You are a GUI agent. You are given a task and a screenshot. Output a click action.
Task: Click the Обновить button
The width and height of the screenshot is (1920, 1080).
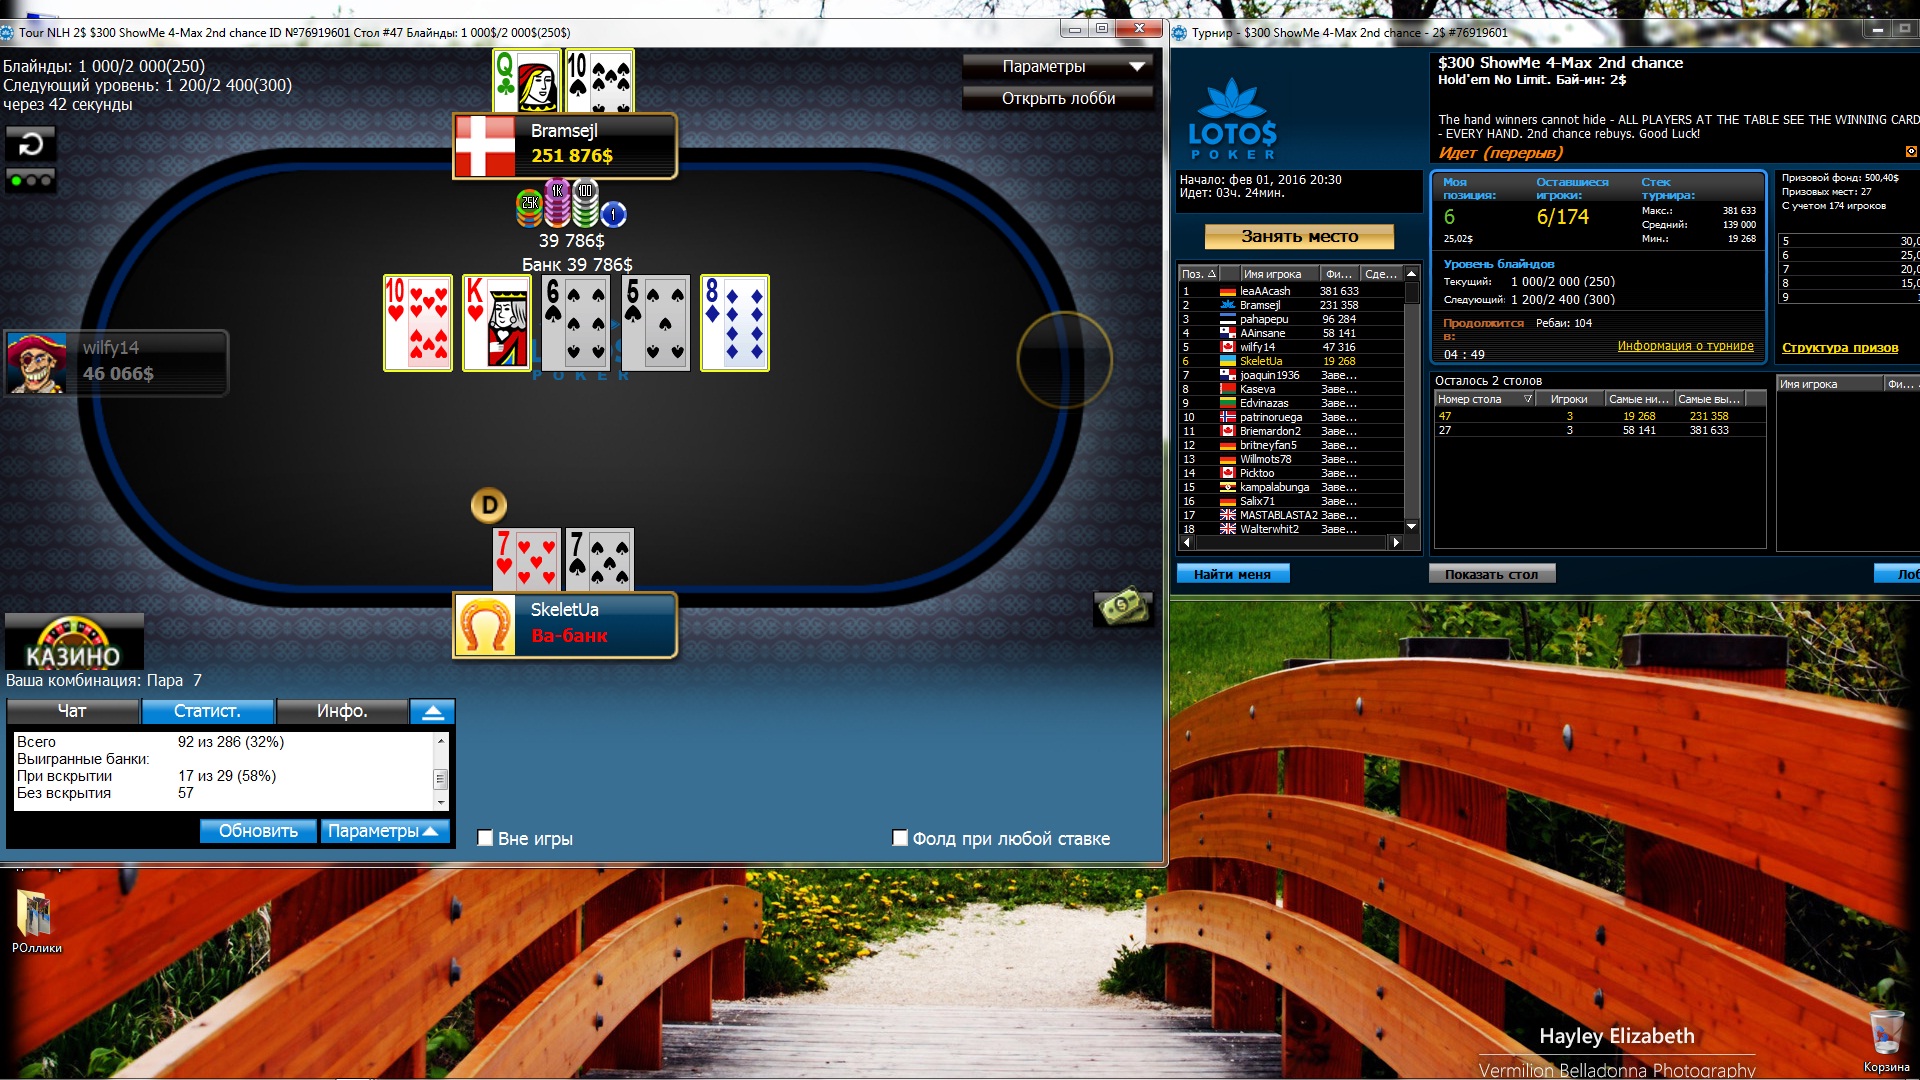click(x=258, y=831)
